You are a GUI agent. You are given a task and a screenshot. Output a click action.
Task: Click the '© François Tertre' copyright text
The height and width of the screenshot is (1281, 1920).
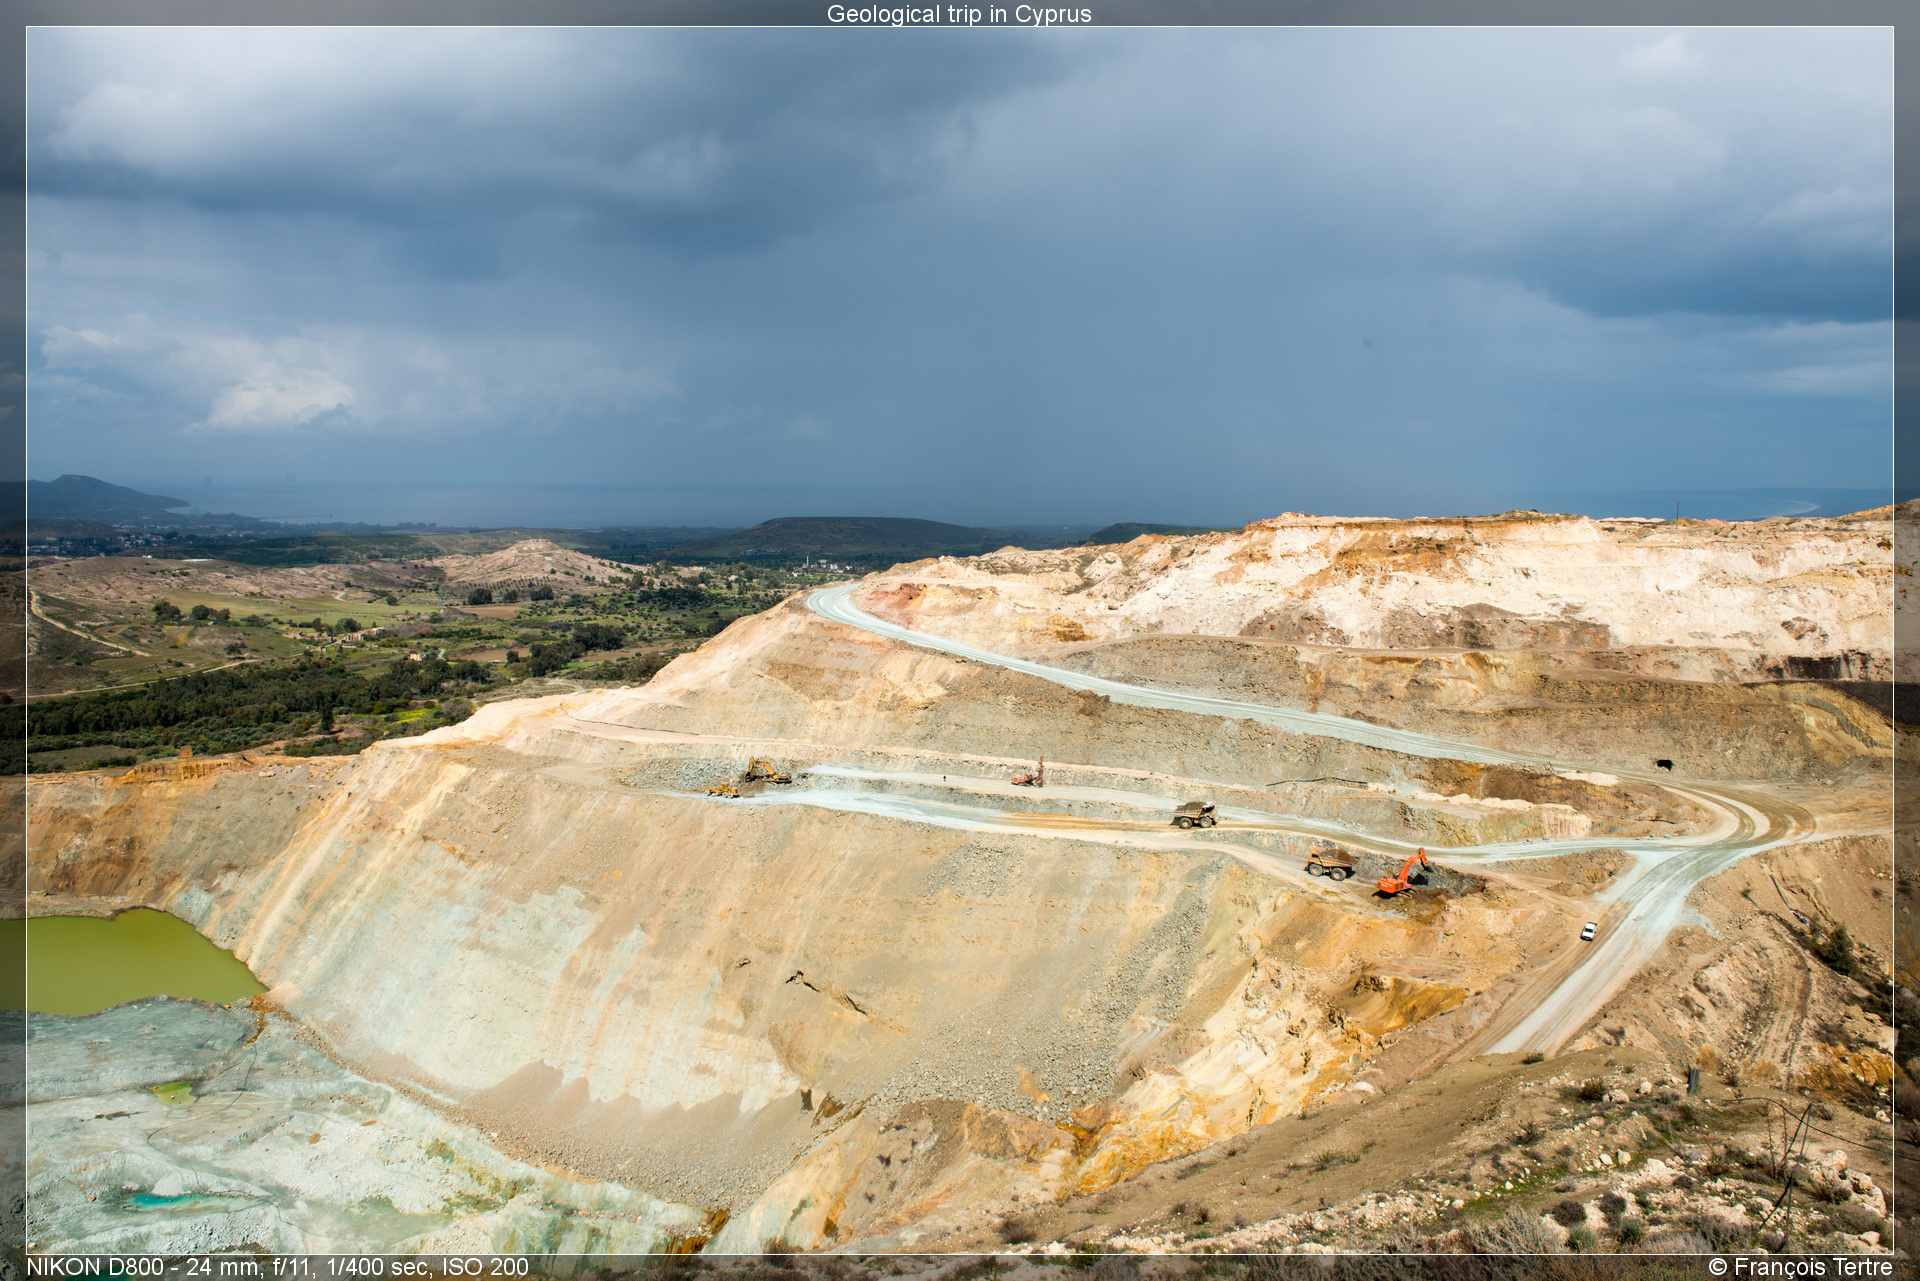click(x=1800, y=1267)
